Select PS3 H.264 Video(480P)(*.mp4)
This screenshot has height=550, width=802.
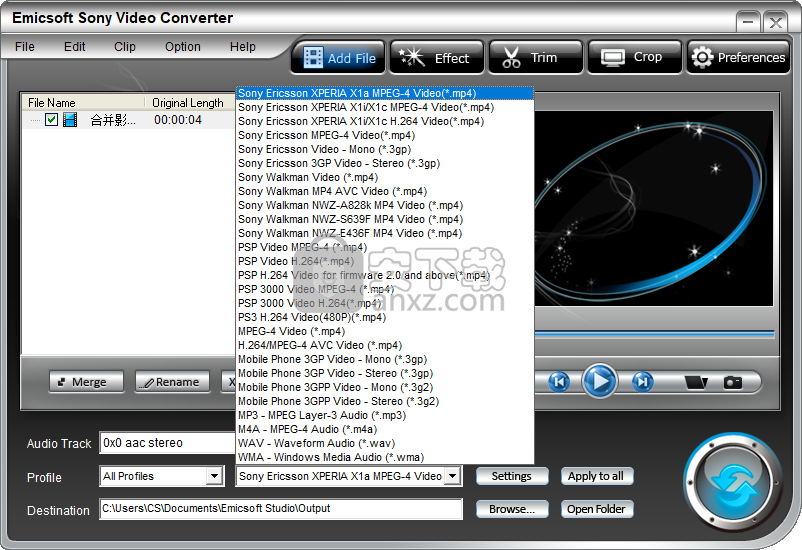click(385, 317)
